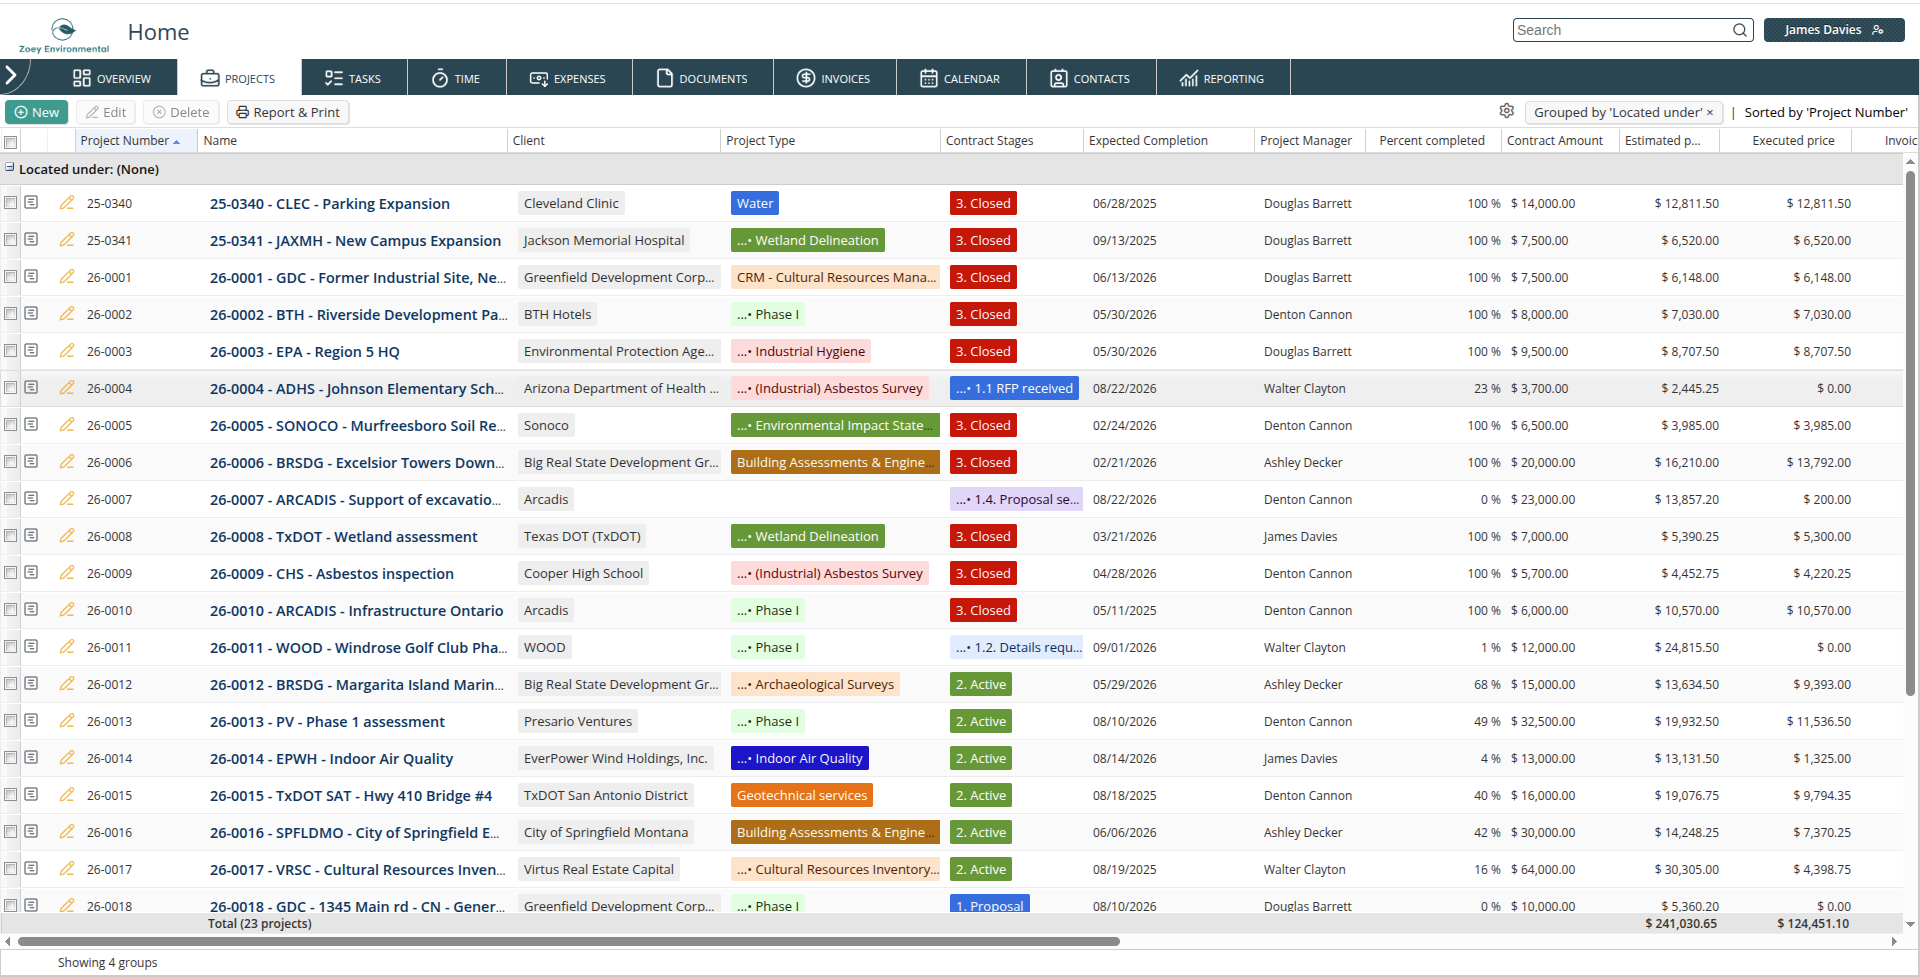Remove the 'Located under' grouping with x
The image size is (1920, 977).
[1710, 113]
